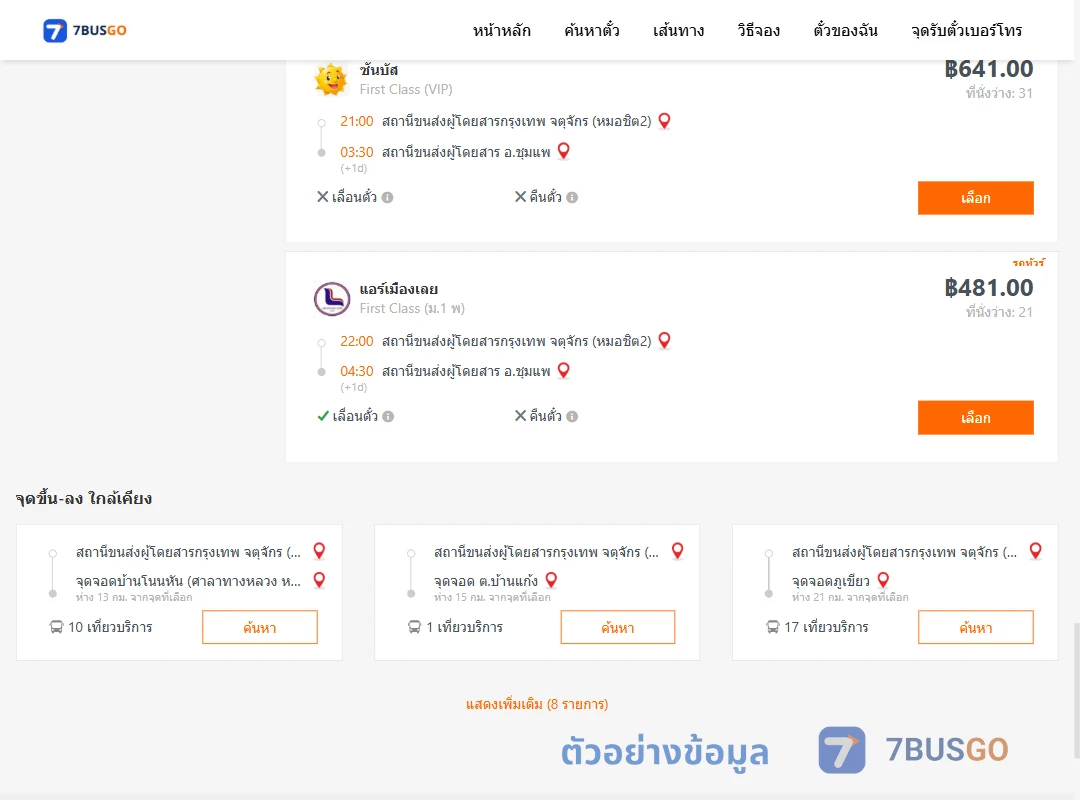Click bus icon next to 17 เที่ยวบริการ
1080x800 pixels.
[772, 627]
